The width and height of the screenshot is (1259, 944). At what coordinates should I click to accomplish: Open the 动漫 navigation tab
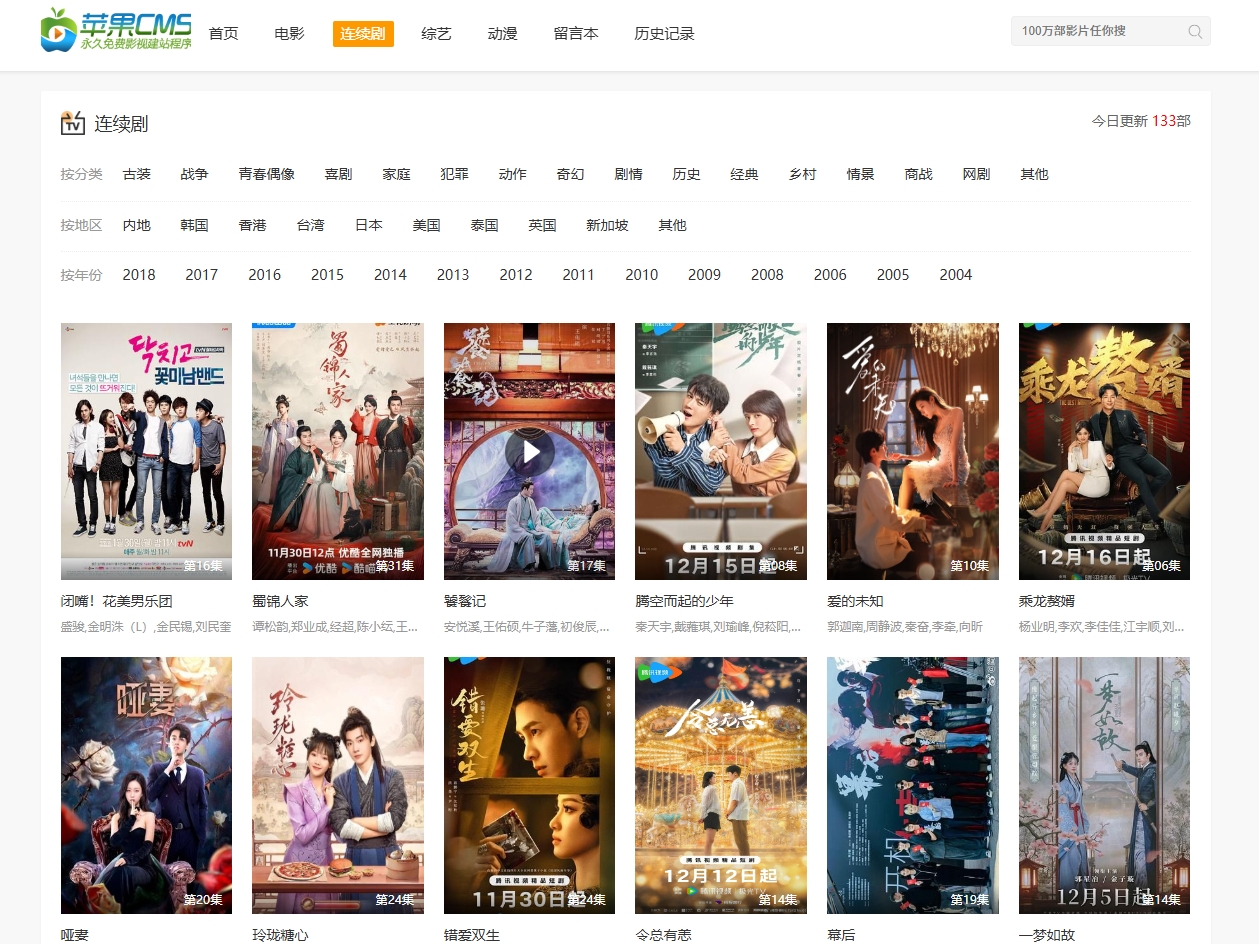click(x=503, y=34)
